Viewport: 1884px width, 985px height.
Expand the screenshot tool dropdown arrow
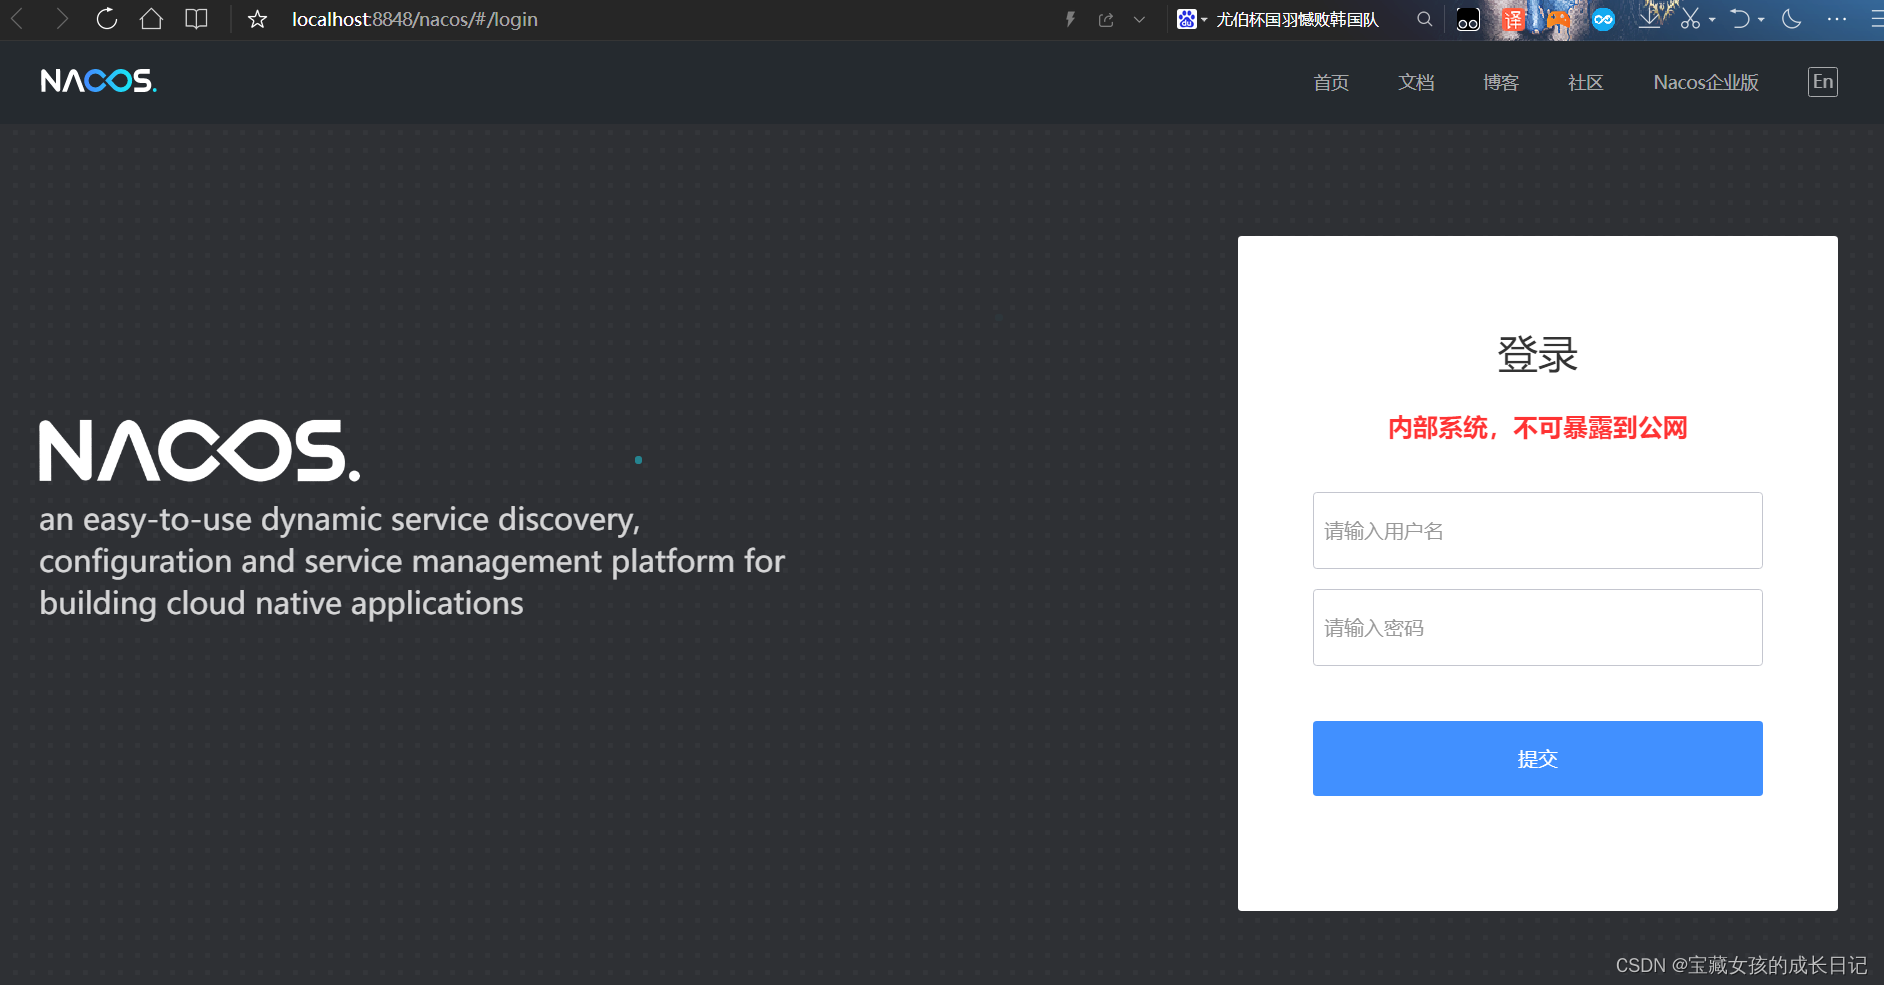pos(1712,20)
